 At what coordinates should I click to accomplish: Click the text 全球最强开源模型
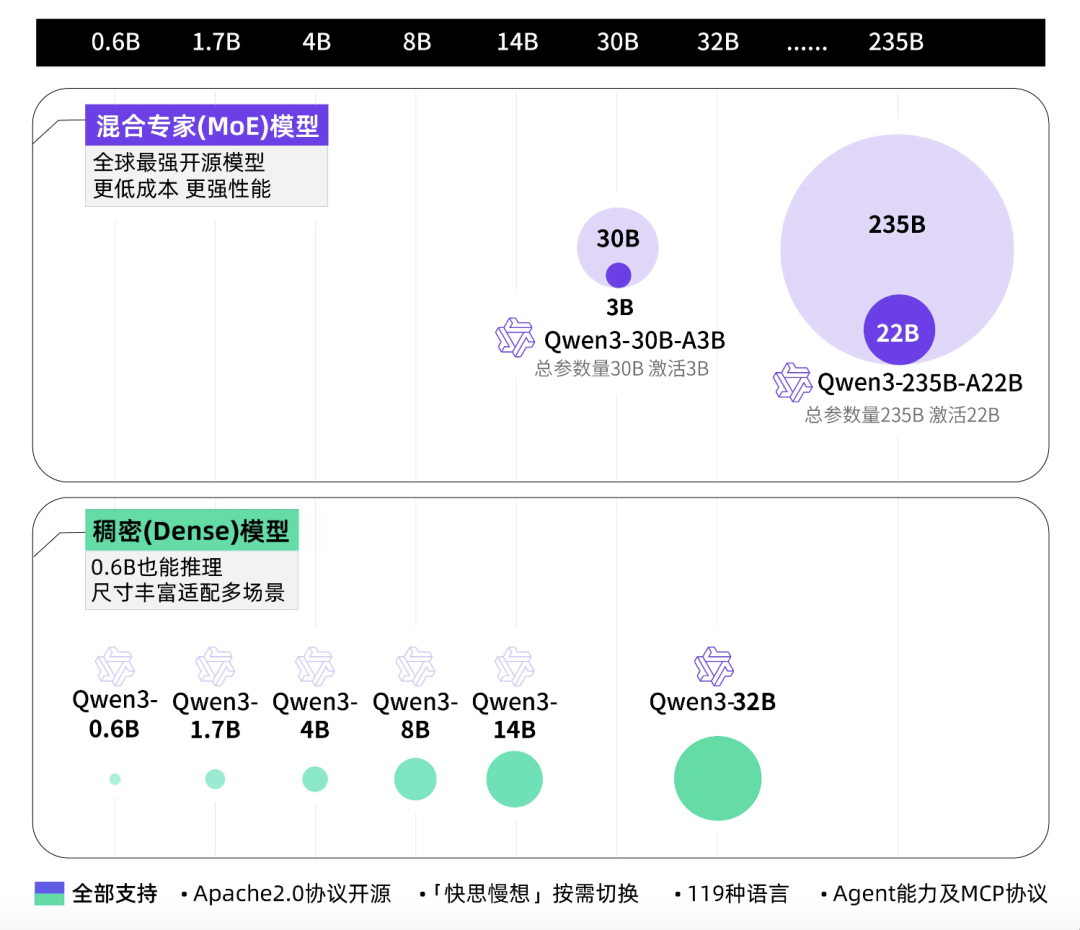179,163
